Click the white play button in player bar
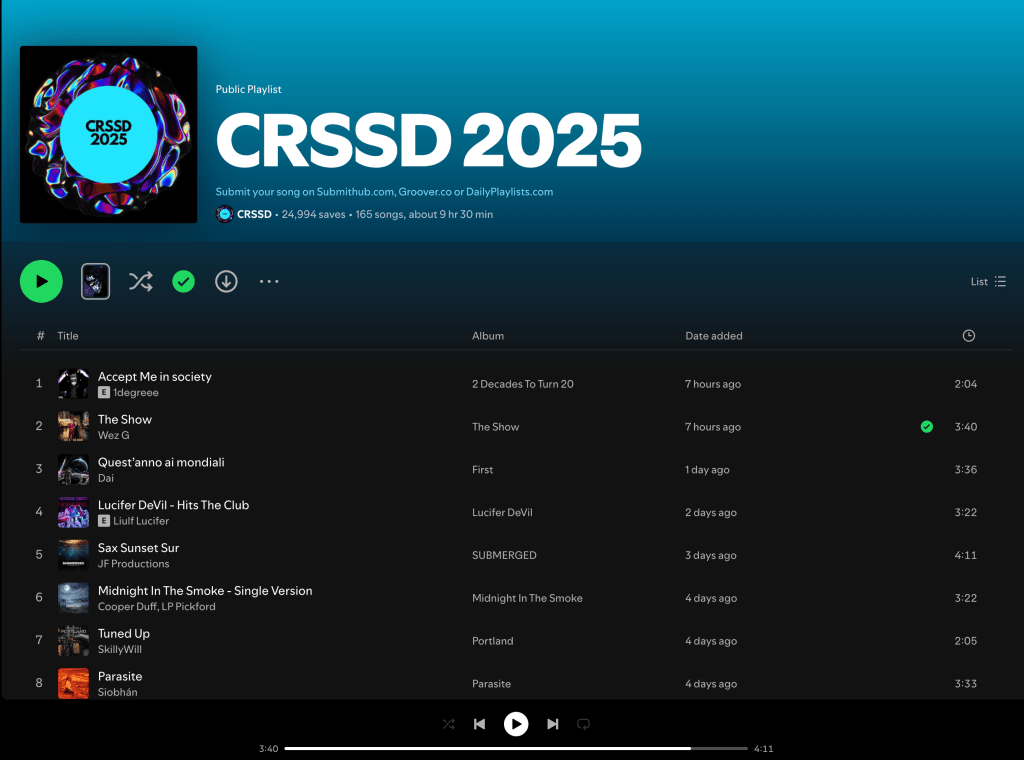Image resolution: width=1024 pixels, height=760 pixels. (516, 724)
